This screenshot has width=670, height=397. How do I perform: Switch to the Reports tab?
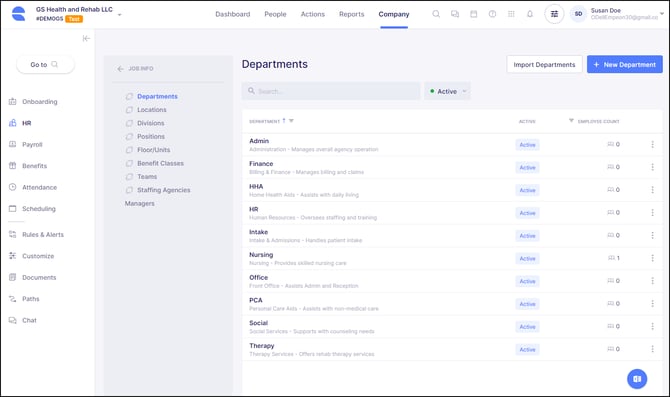click(x=352, y=14)
